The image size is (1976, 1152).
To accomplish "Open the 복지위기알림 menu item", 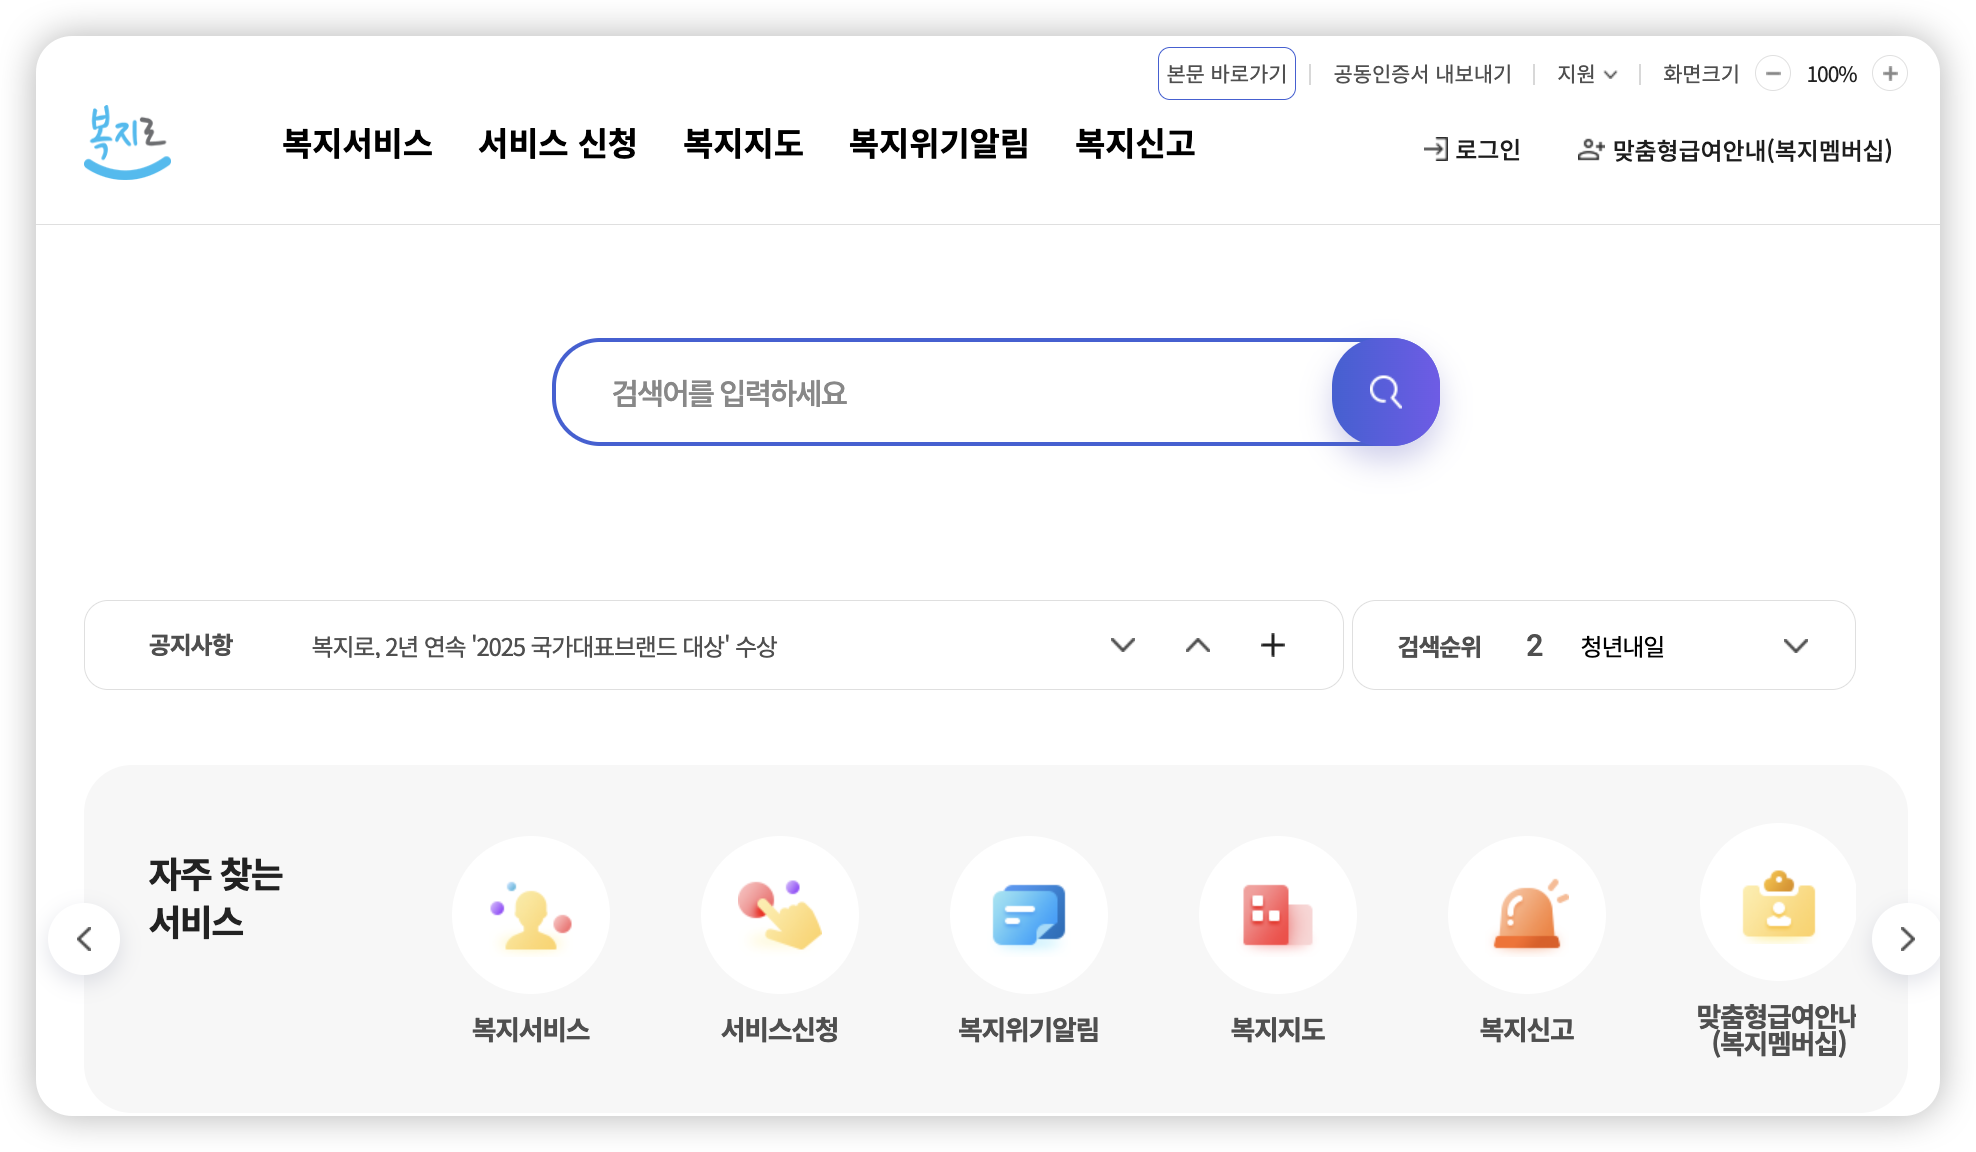I will point(940,144).
